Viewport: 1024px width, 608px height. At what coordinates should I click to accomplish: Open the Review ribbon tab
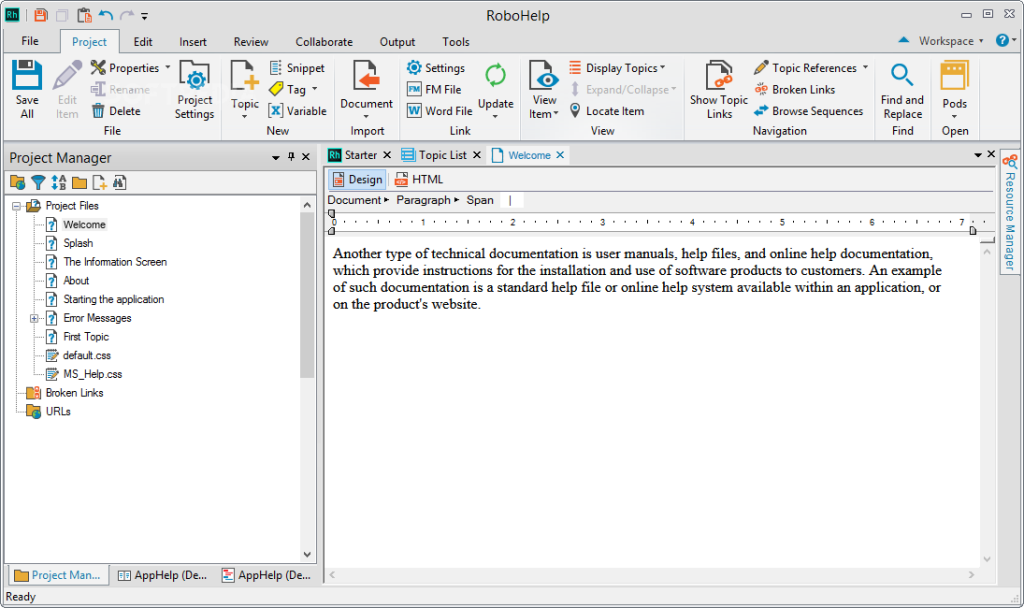(x=250, y=41)
